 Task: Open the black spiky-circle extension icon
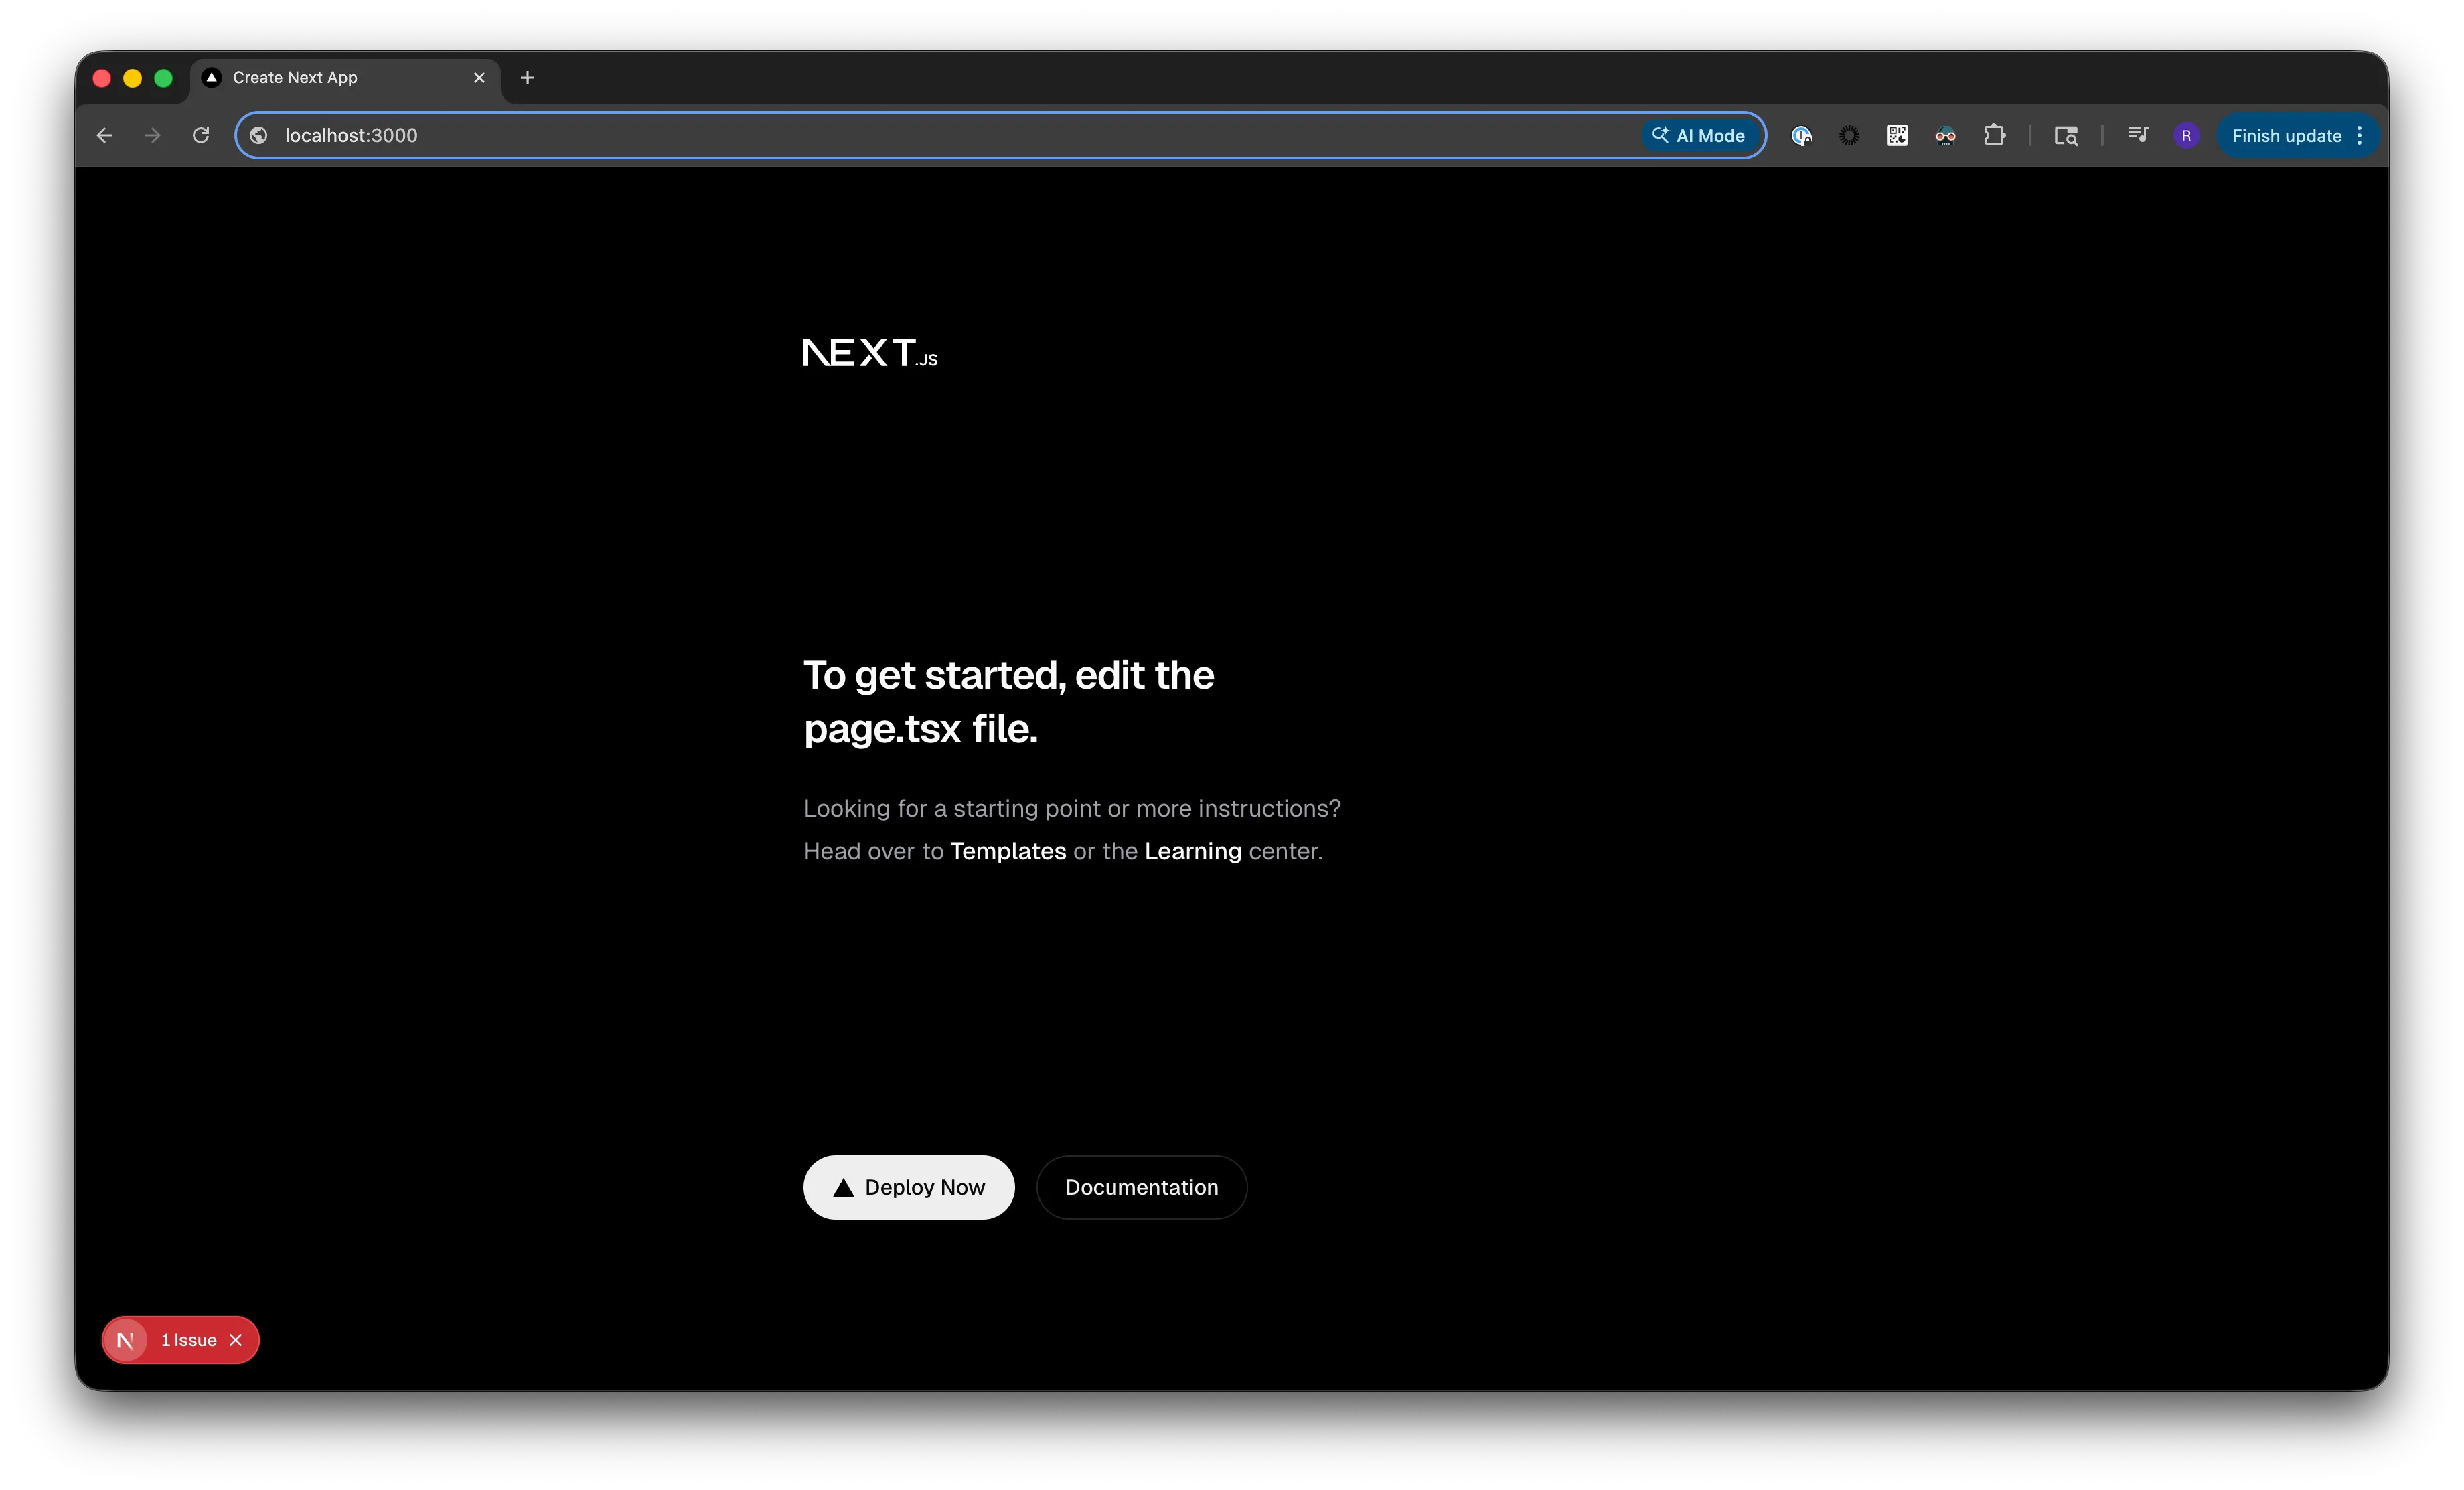(x=1849, y=135)
